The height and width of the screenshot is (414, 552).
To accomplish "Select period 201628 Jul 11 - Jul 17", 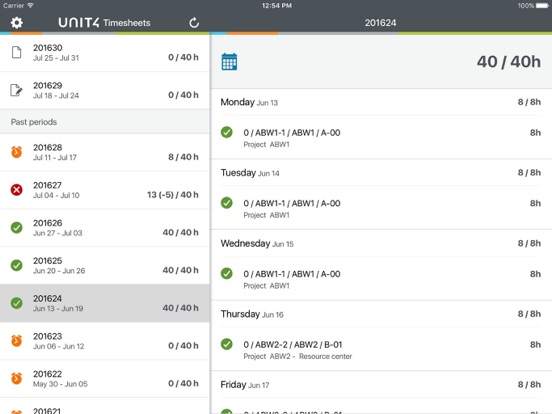I will point(105,152).
